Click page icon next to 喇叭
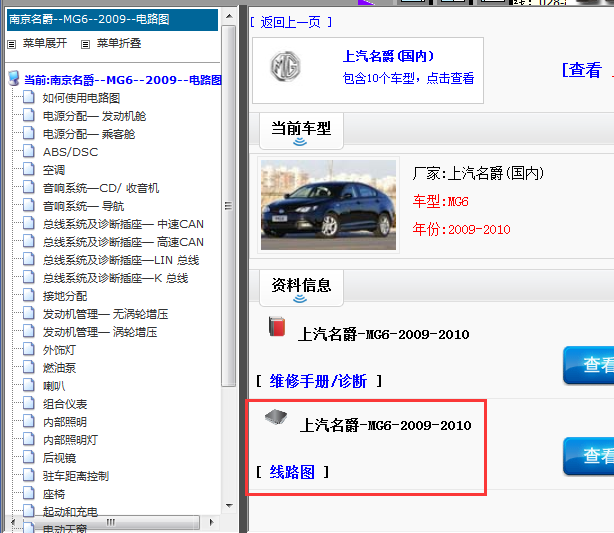This screenshot has width=614, height=533. click(29, 385)
